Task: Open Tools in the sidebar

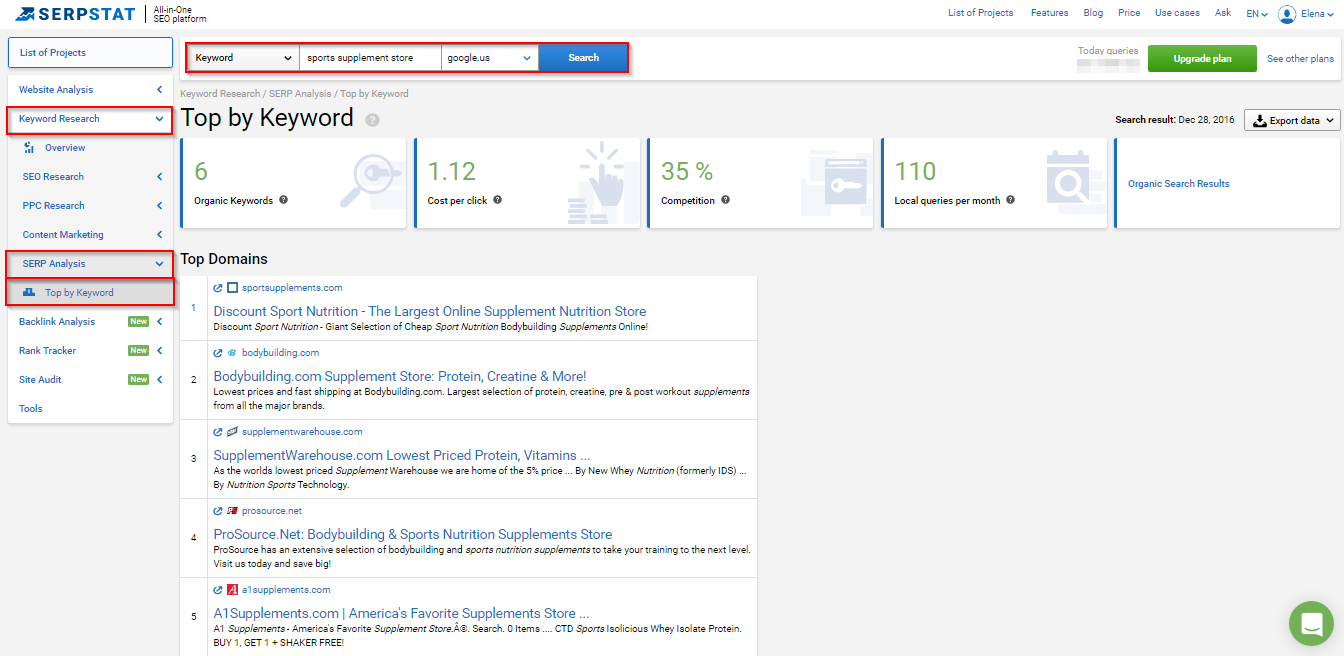Action: [x=31, y=409]
